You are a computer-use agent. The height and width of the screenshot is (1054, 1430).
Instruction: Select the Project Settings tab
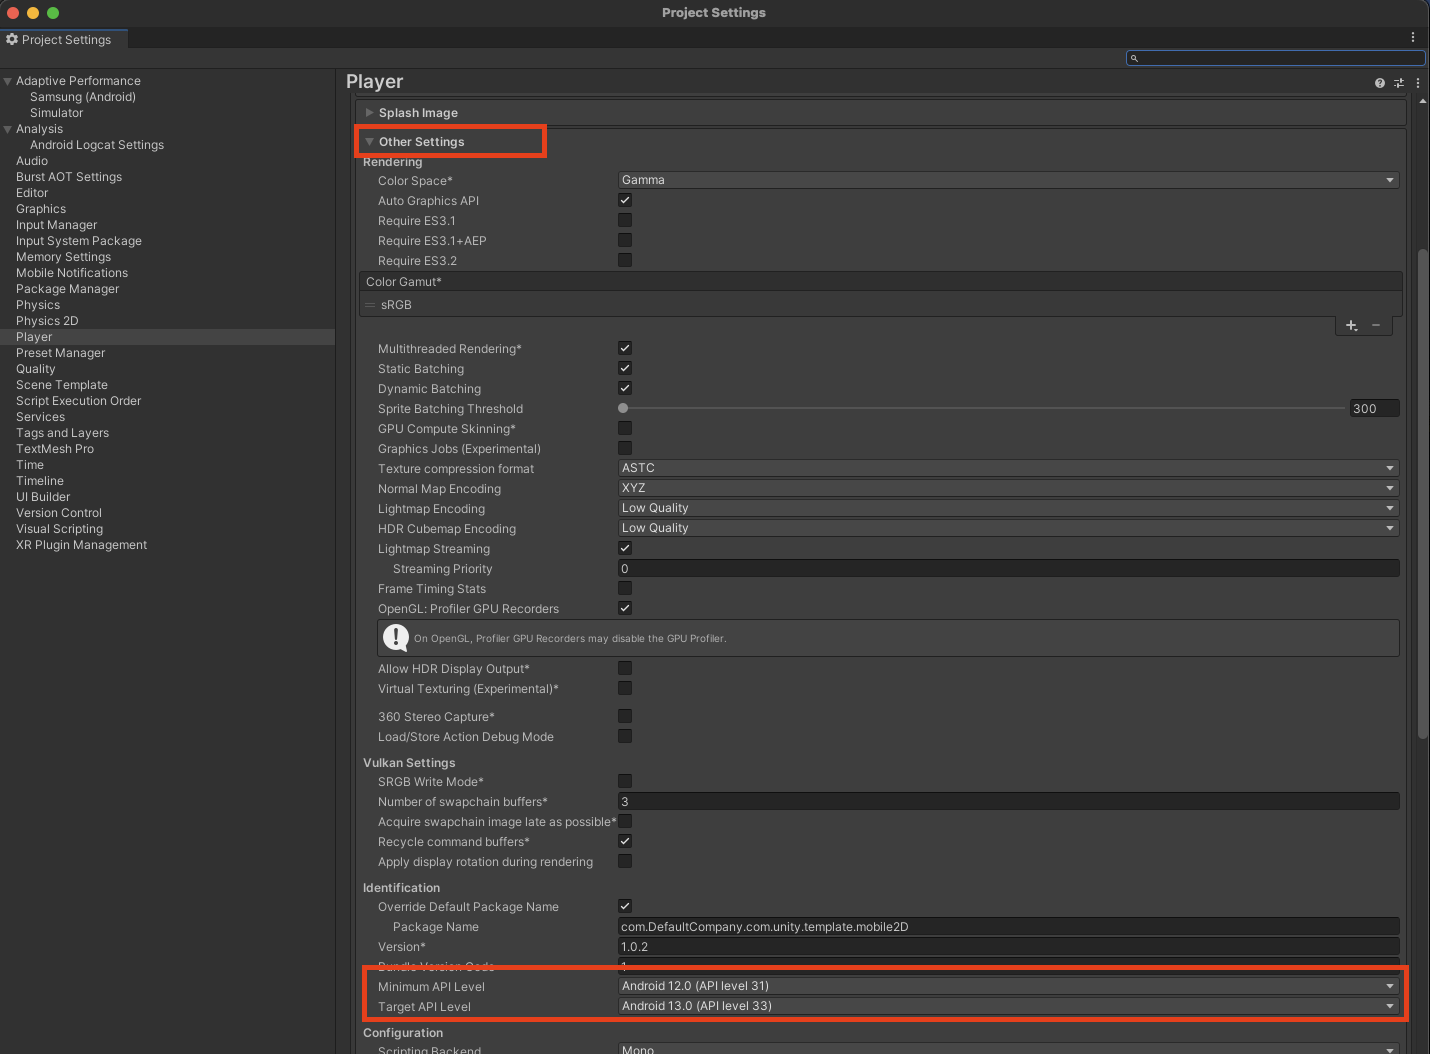[x=63, y=39]
